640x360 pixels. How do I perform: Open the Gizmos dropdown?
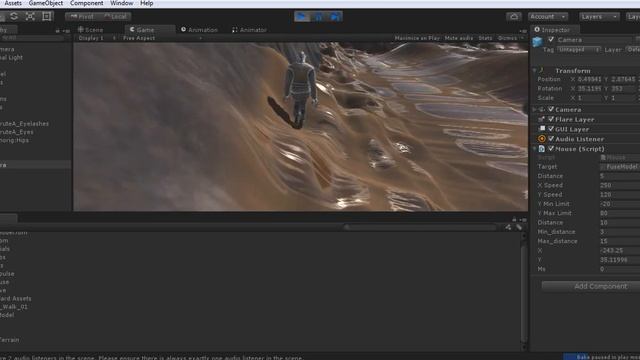(x=510, y=38)
